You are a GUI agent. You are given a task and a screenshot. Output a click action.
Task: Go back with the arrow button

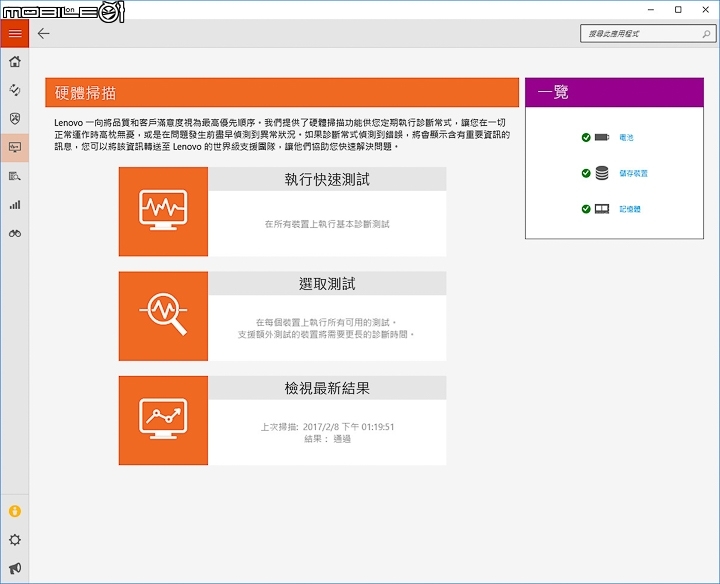(x=44, y=34)
